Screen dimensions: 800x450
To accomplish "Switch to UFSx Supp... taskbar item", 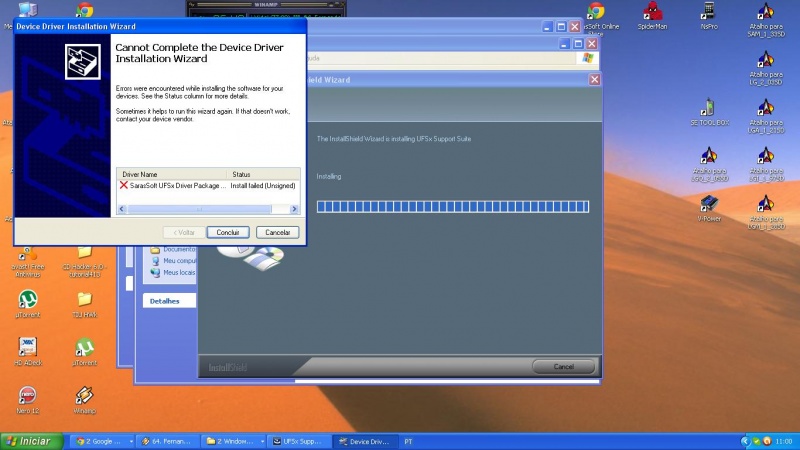I will coord(300,441).
